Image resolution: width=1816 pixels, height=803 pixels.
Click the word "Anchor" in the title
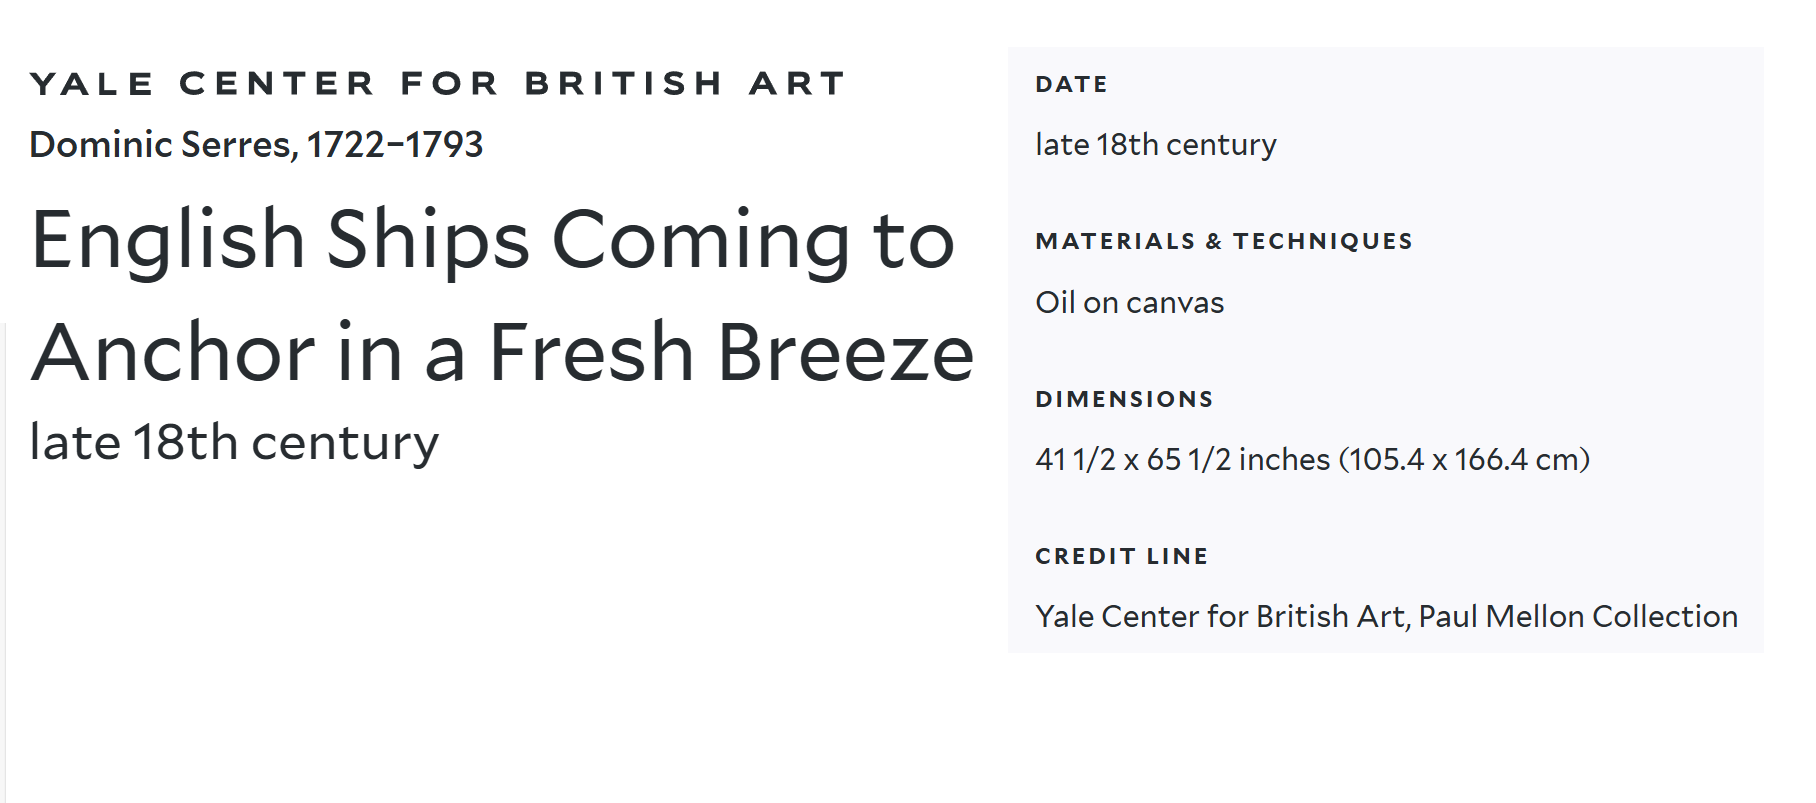click(174, 353)
